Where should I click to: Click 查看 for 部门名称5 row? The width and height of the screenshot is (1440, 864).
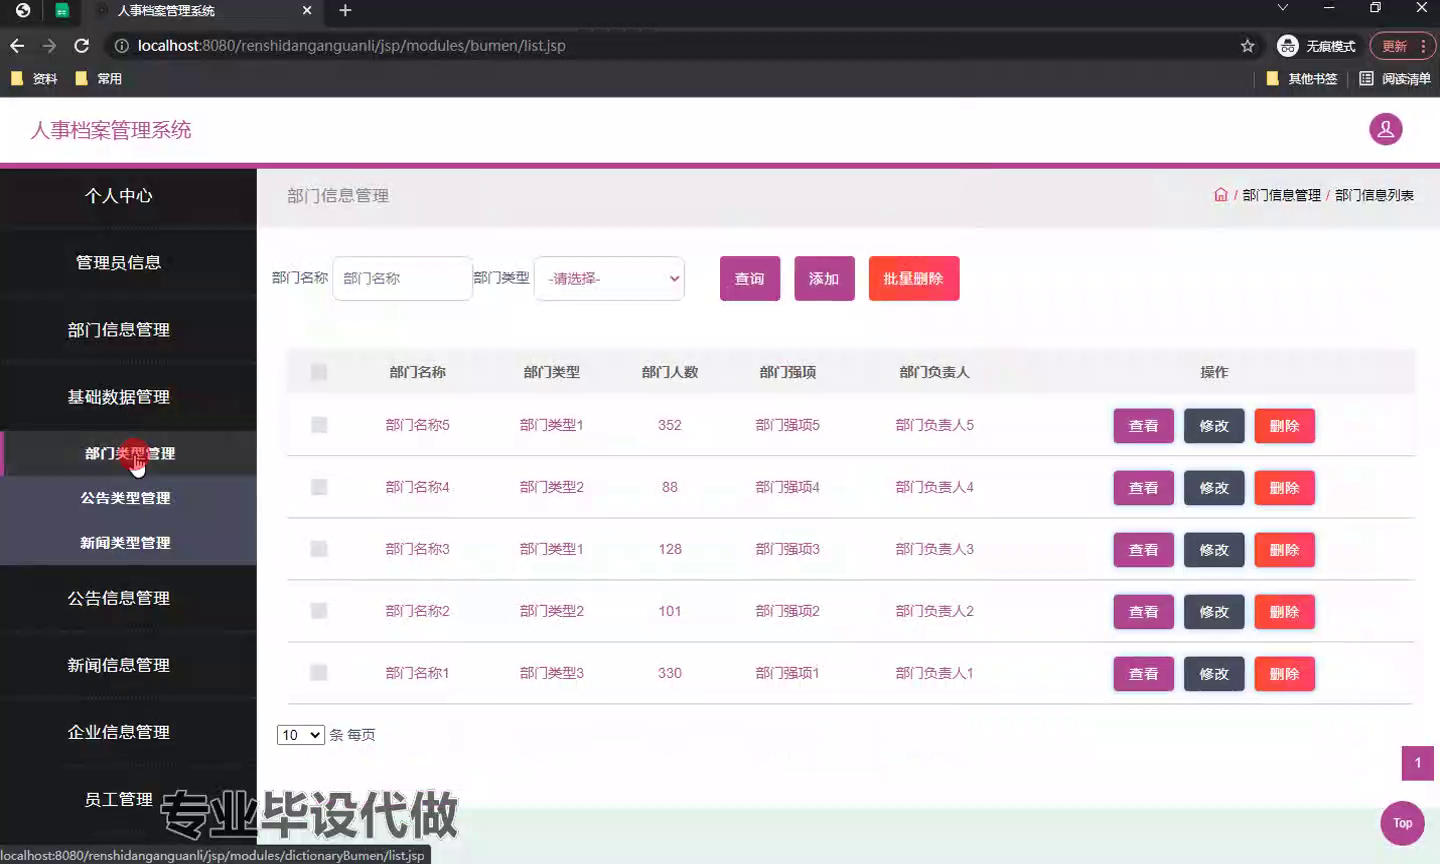pyautogui.click(x=1144, y=426)
